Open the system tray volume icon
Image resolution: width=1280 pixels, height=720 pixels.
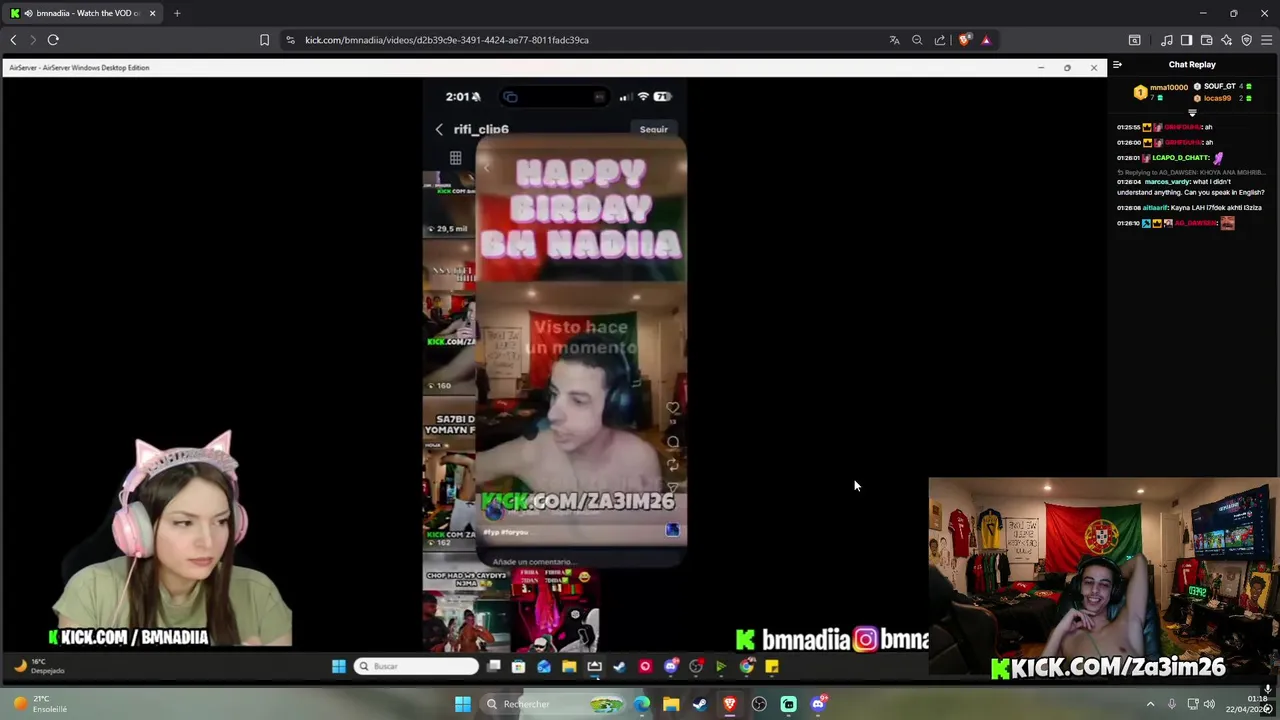1209,704
